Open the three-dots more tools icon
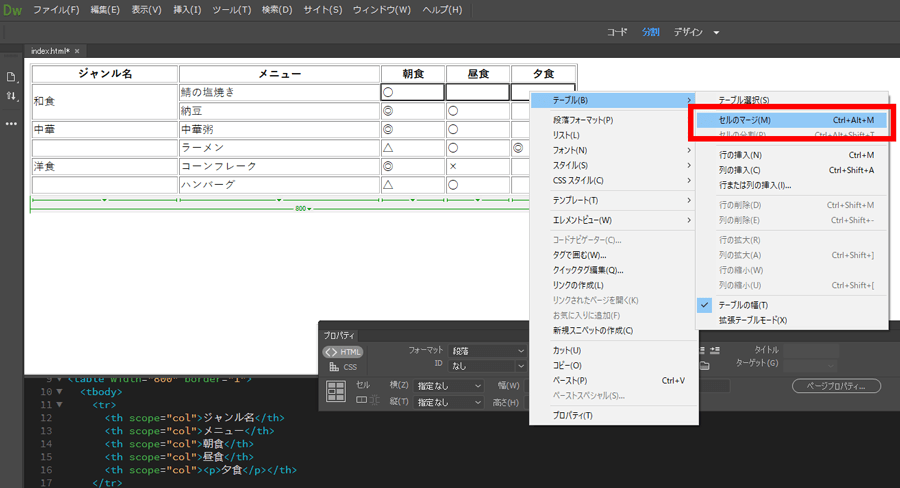 11,123
